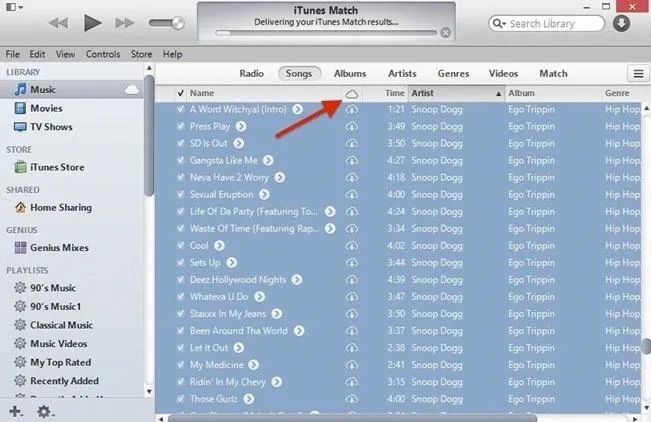Open the File menu
Viewport: 651px width, 422px height.
click(12, 54)
